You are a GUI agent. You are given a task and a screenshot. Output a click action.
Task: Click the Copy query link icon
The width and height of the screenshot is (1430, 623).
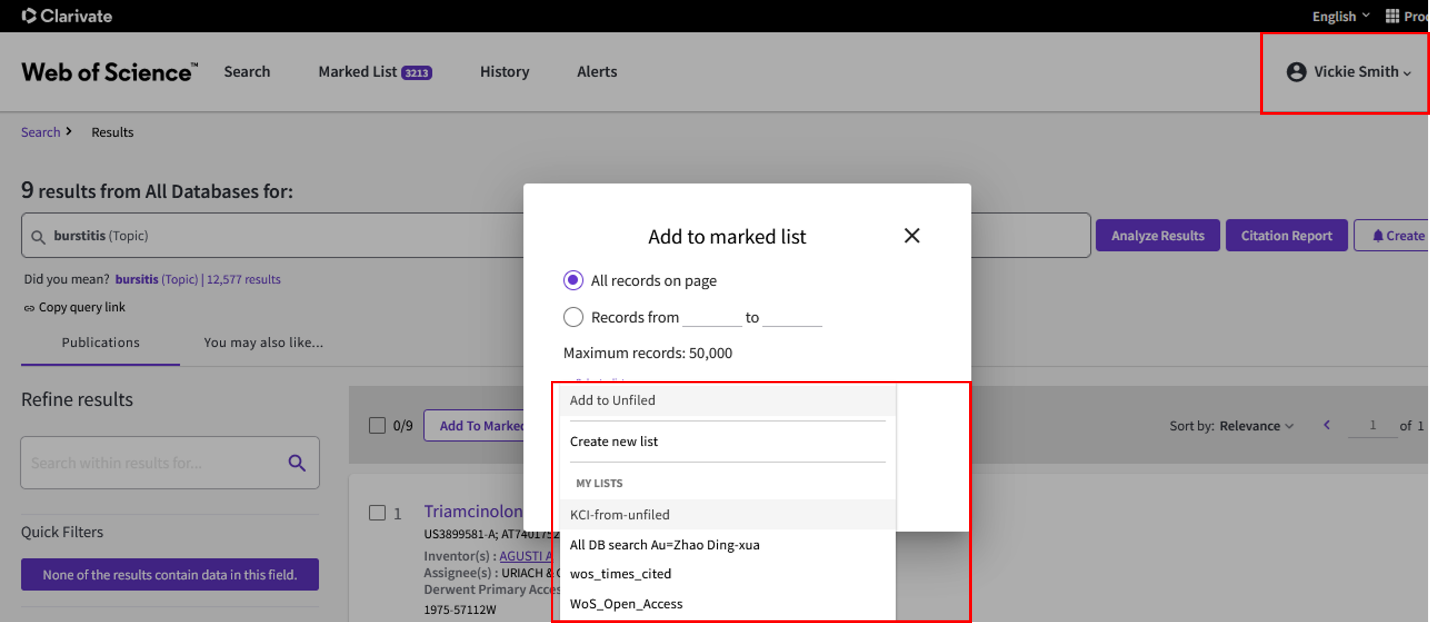click(x=29, y=308)
